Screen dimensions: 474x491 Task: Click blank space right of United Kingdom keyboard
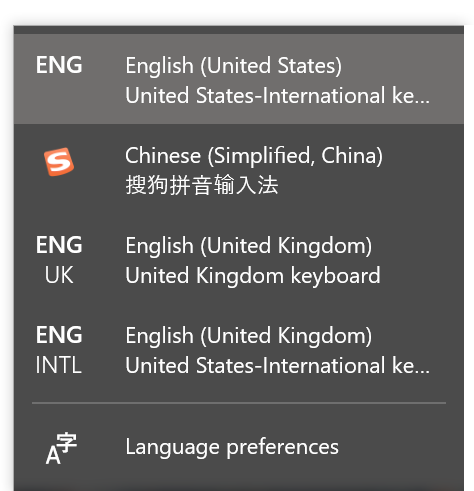pyautogui.click(x=422, y=276)
